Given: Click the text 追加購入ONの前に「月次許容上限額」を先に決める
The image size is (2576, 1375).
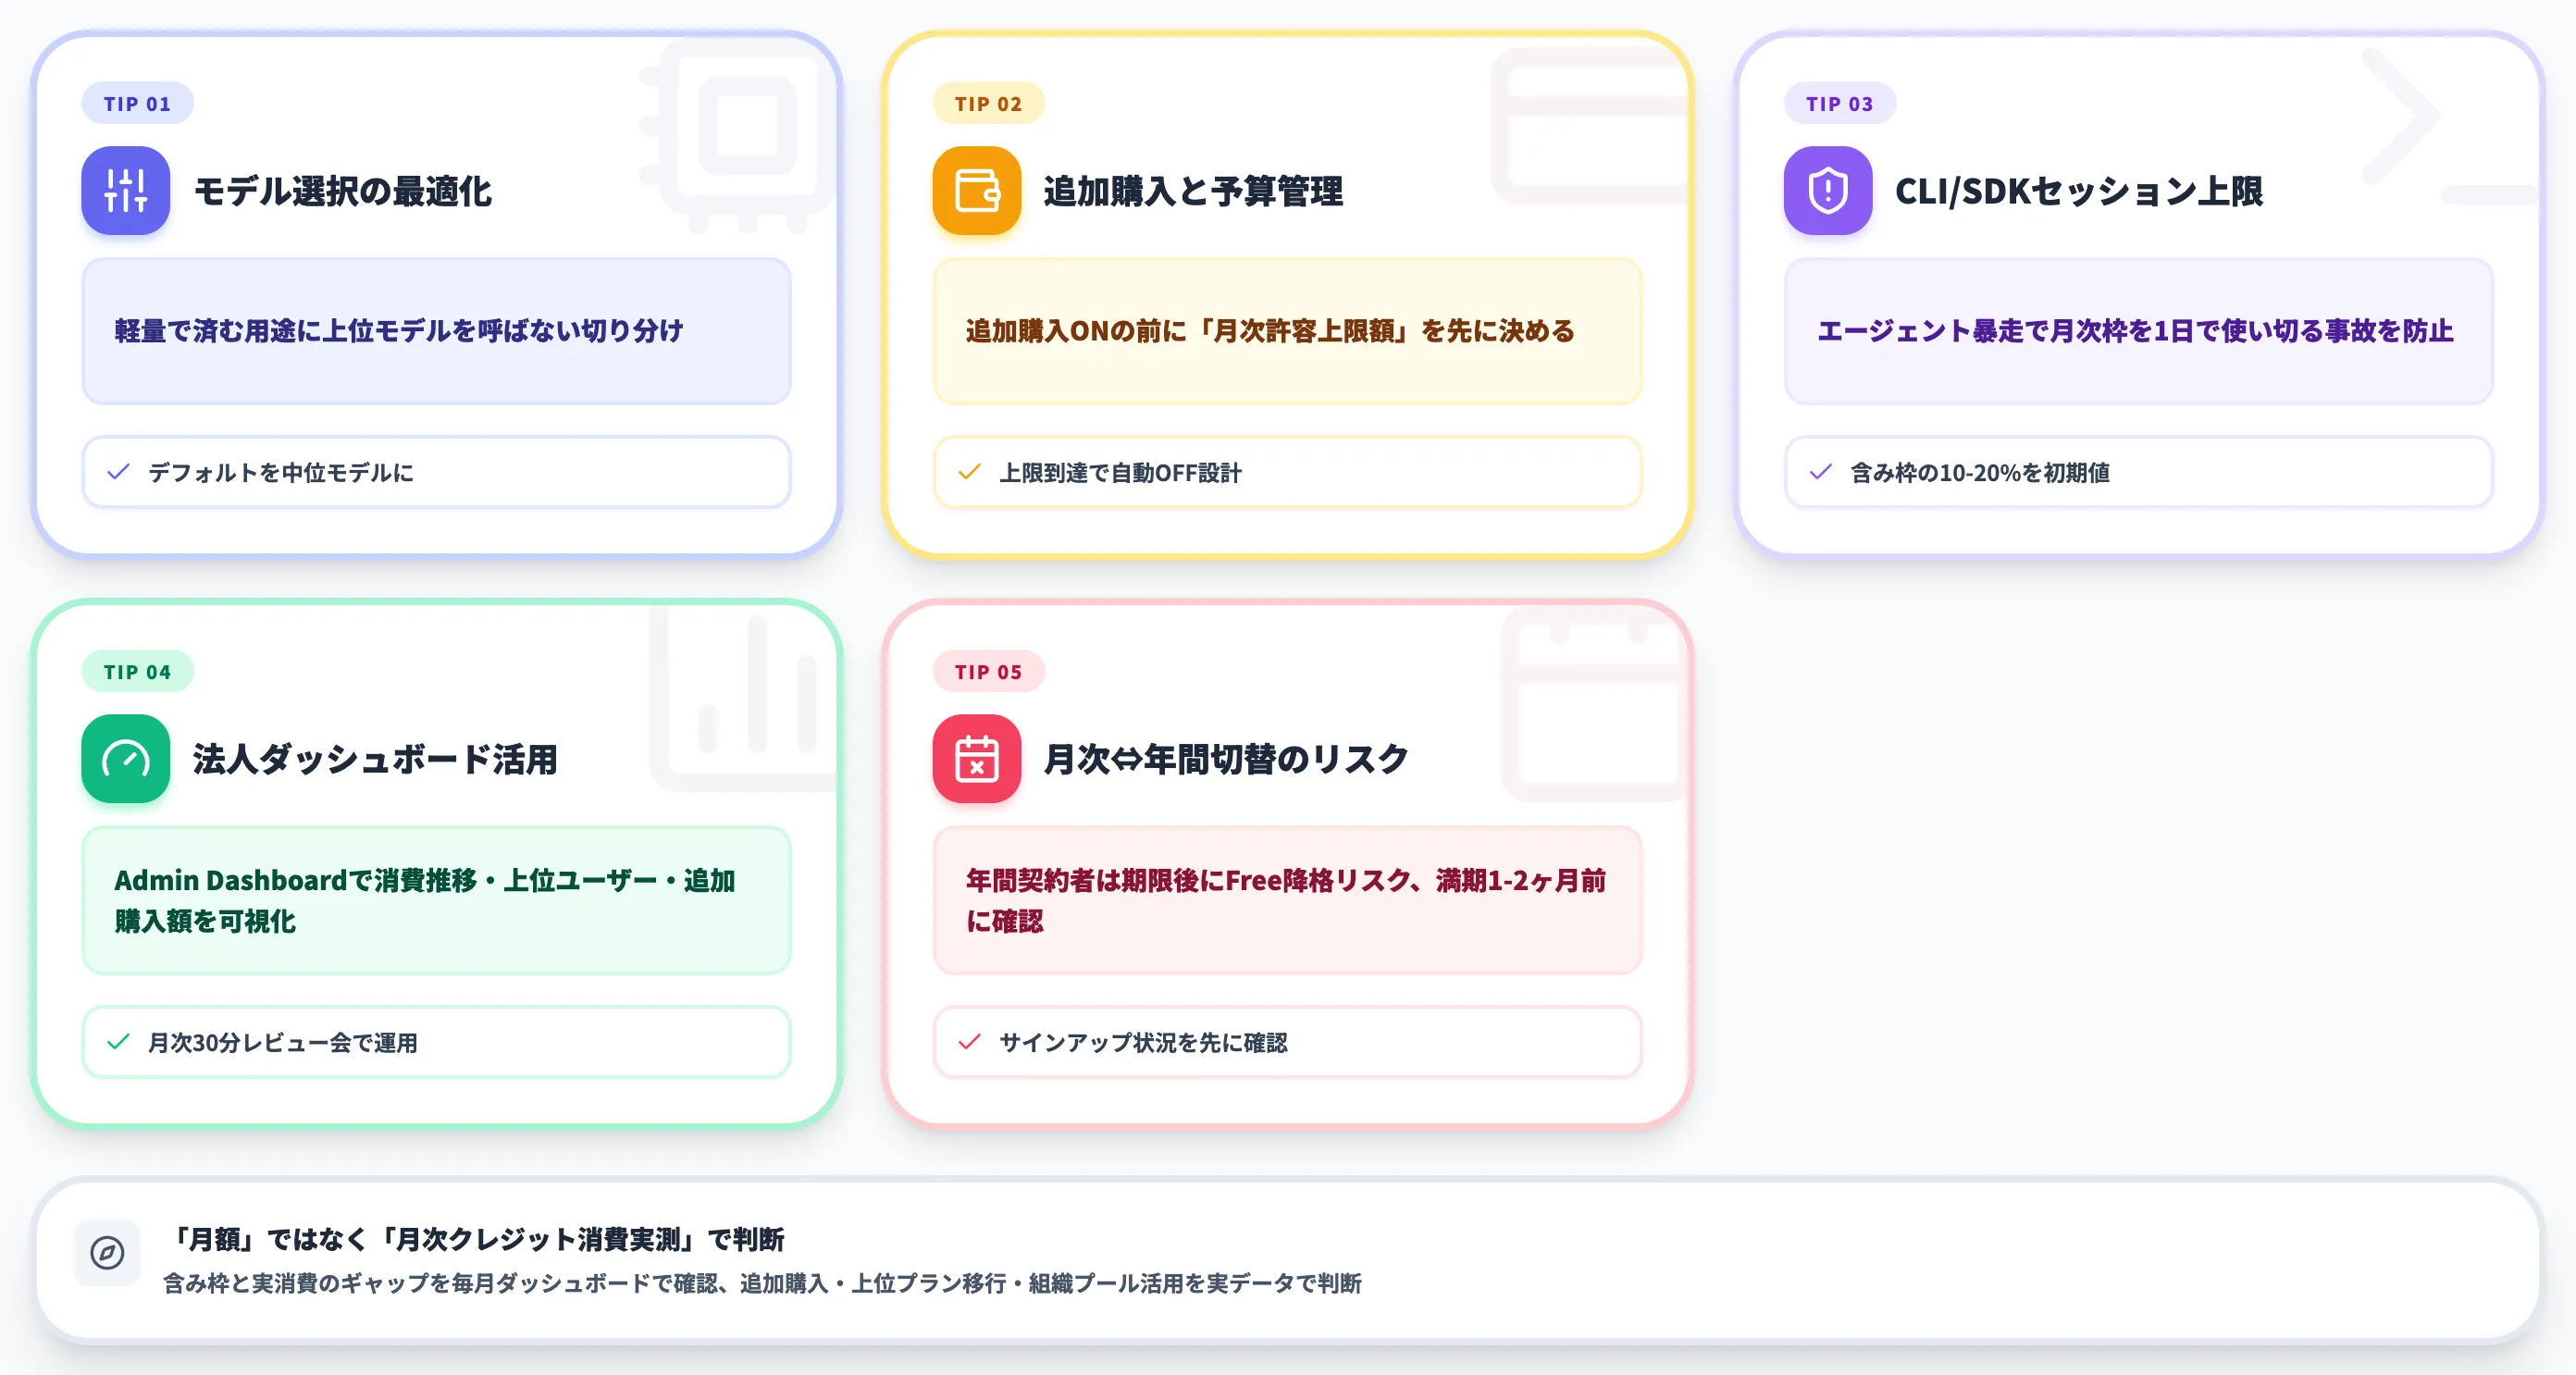Looking at the screenshot, I should point(1270,331).
